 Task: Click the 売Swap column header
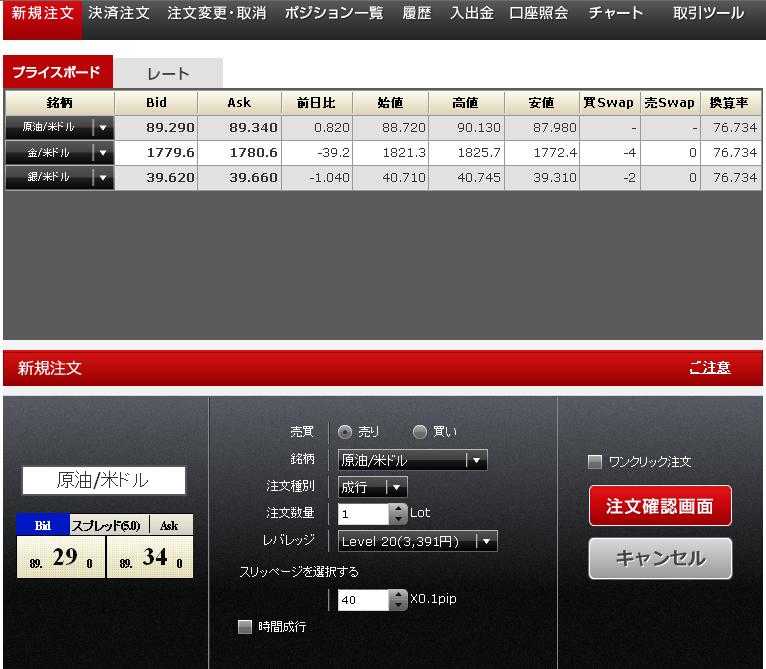pos(670,103)
